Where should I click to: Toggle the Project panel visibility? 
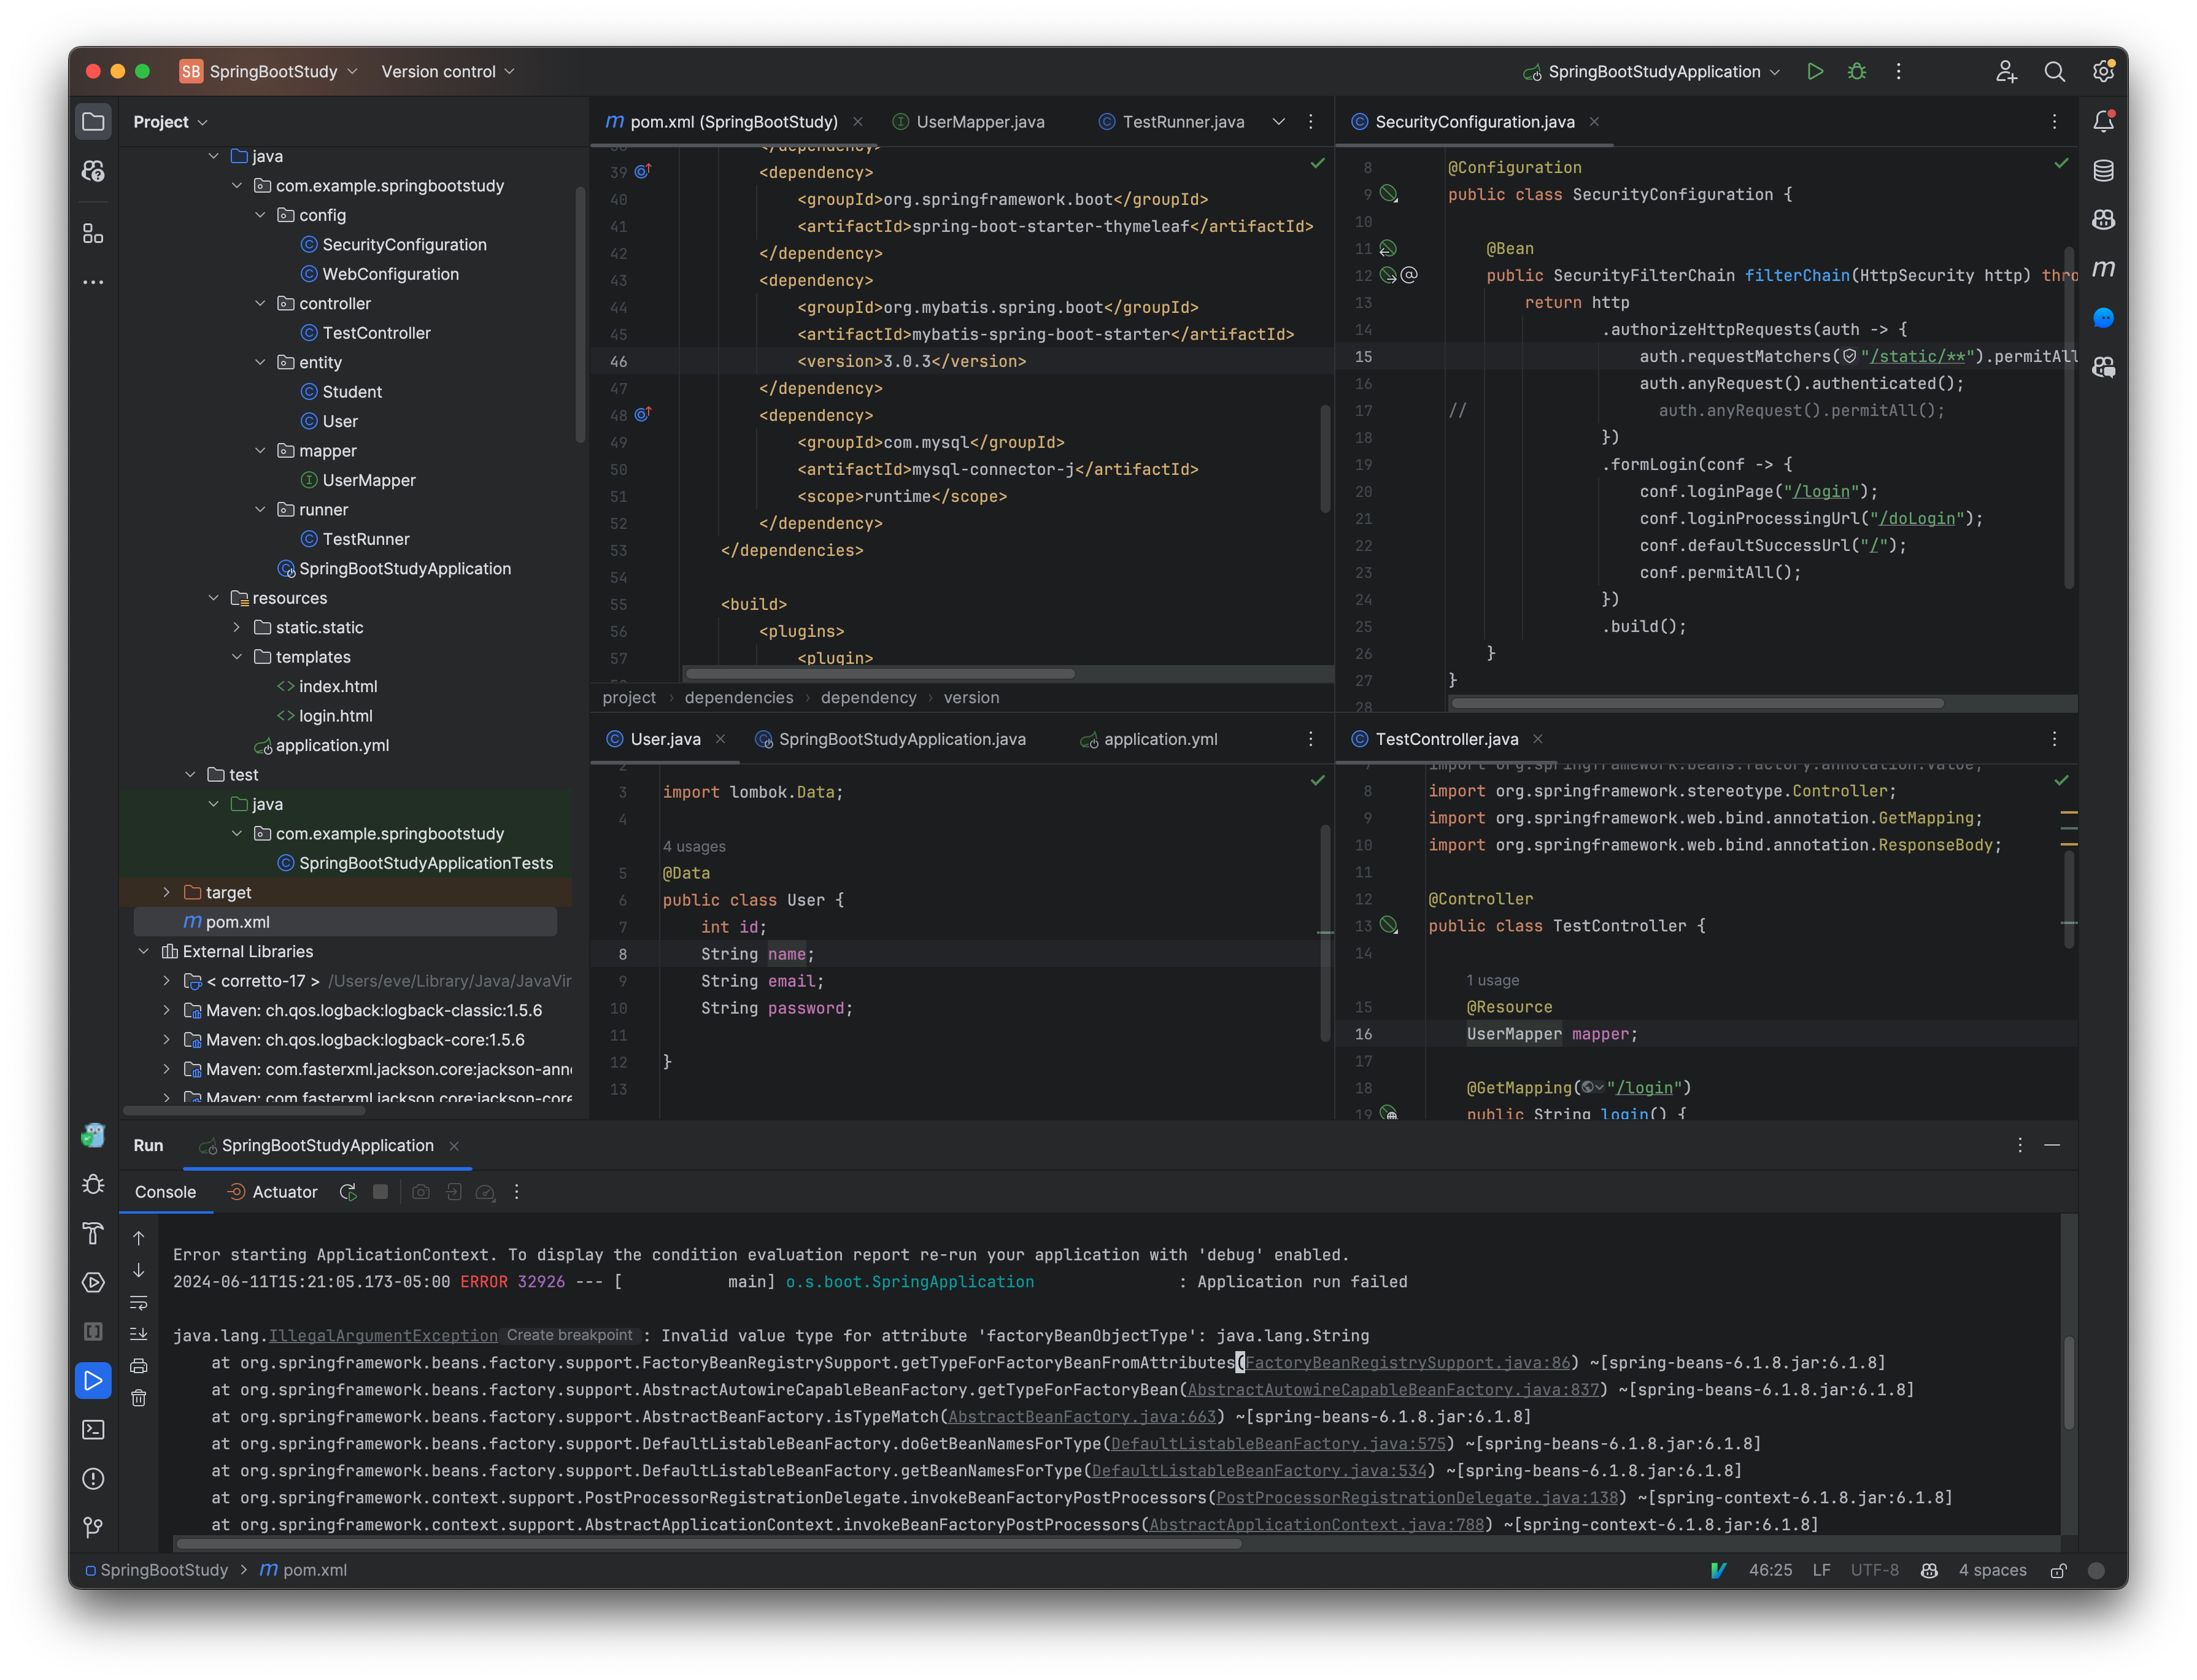(x=93, y=121)
